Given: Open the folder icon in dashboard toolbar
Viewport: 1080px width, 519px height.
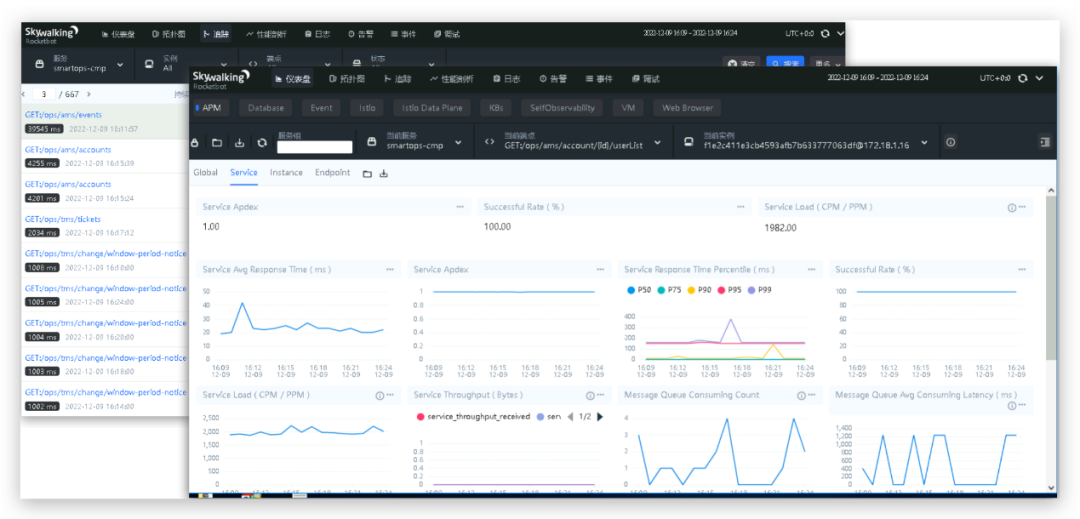Looking at the screenshot, I should coord(217,142).
